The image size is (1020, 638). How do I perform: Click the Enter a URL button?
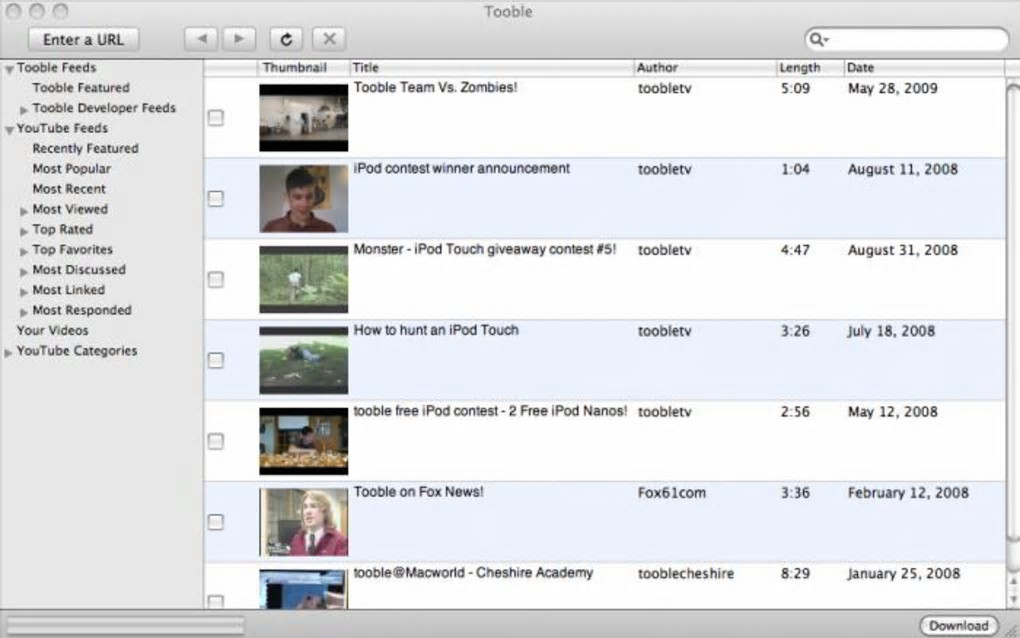[x=83, y=40]
